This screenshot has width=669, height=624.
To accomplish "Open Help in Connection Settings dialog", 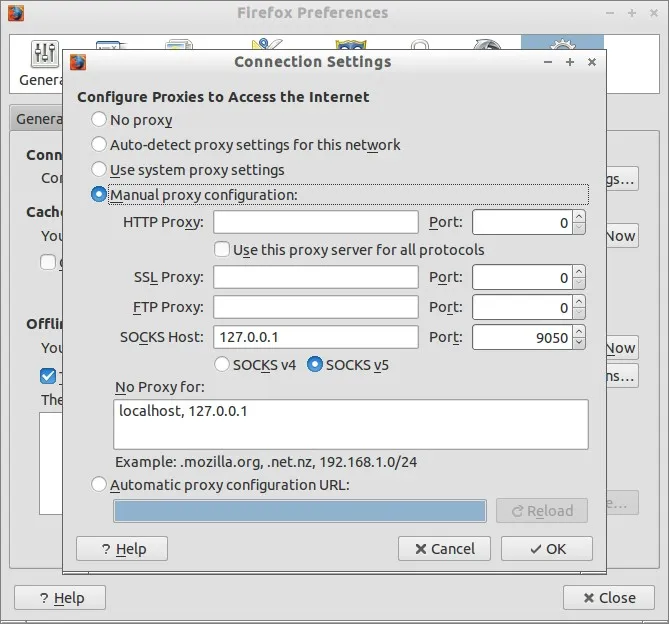I will tap(122, 549).
